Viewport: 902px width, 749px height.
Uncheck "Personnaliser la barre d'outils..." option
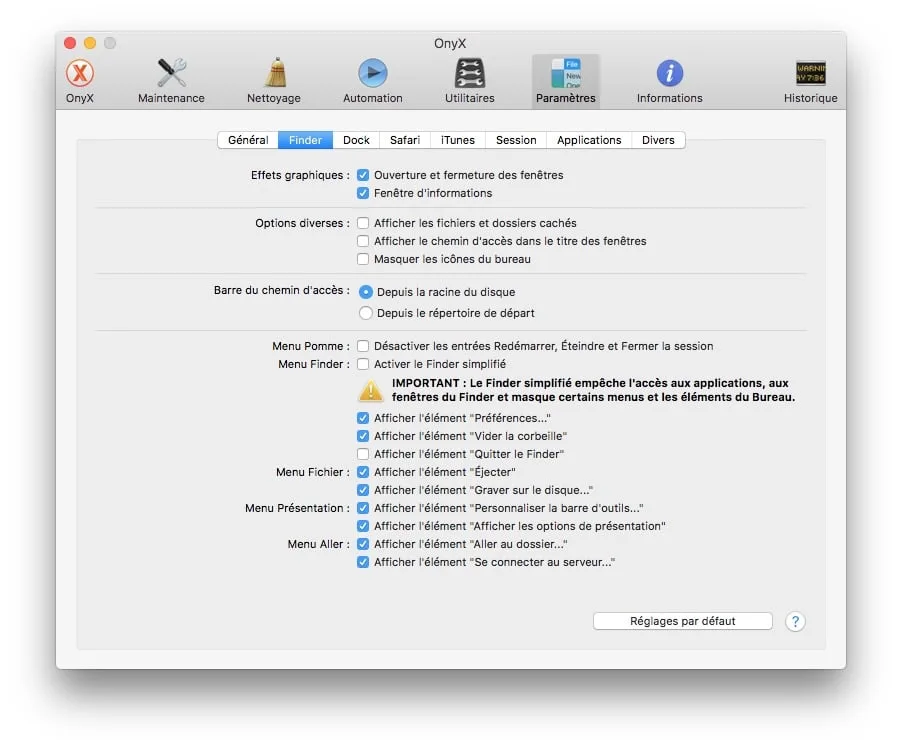click(363, 509)
